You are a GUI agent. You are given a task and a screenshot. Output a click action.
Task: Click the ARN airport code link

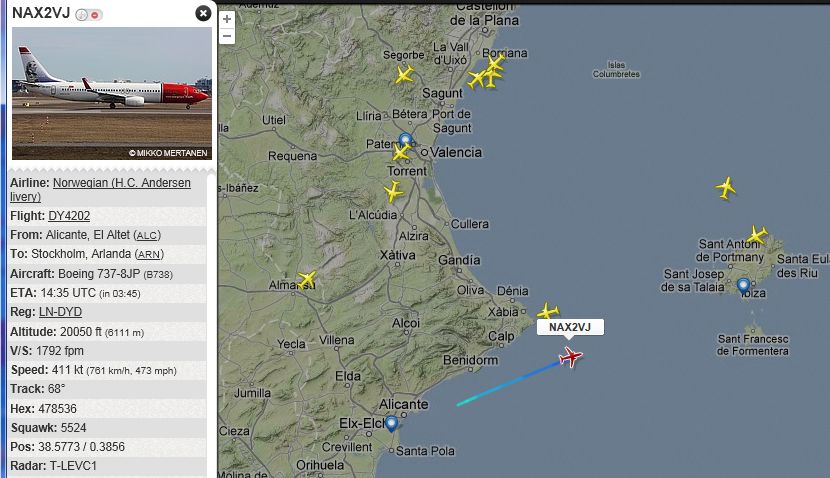(x=149, y=255)
